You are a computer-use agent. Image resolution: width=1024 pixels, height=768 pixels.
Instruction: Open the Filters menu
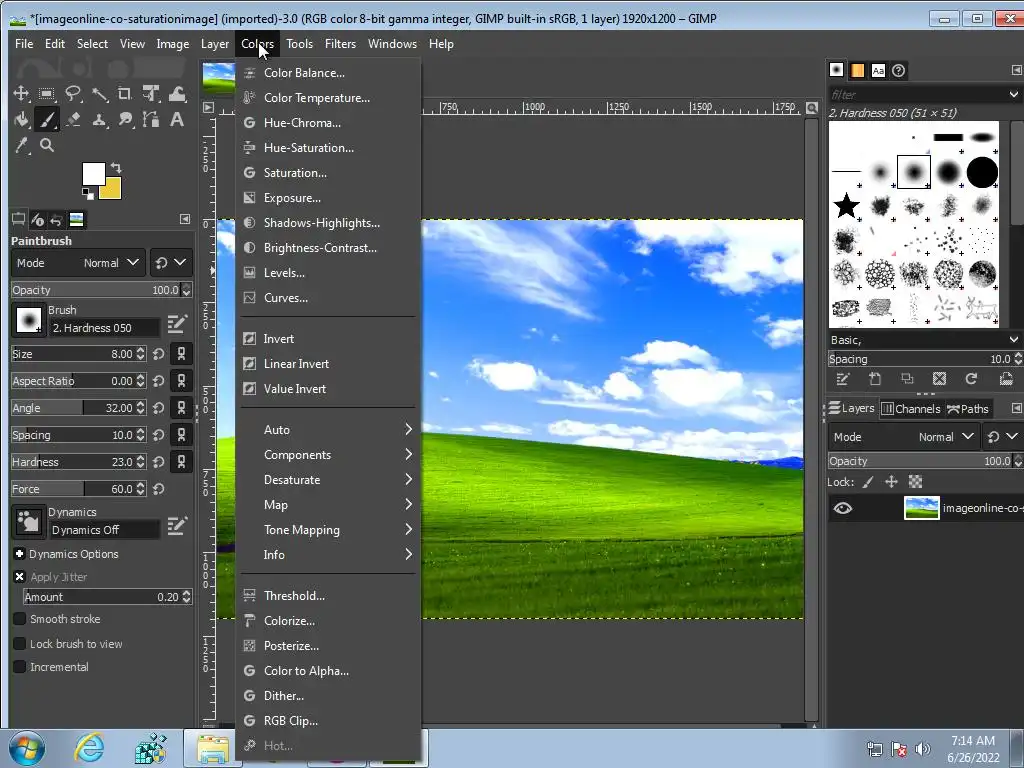tap(340, 44)
